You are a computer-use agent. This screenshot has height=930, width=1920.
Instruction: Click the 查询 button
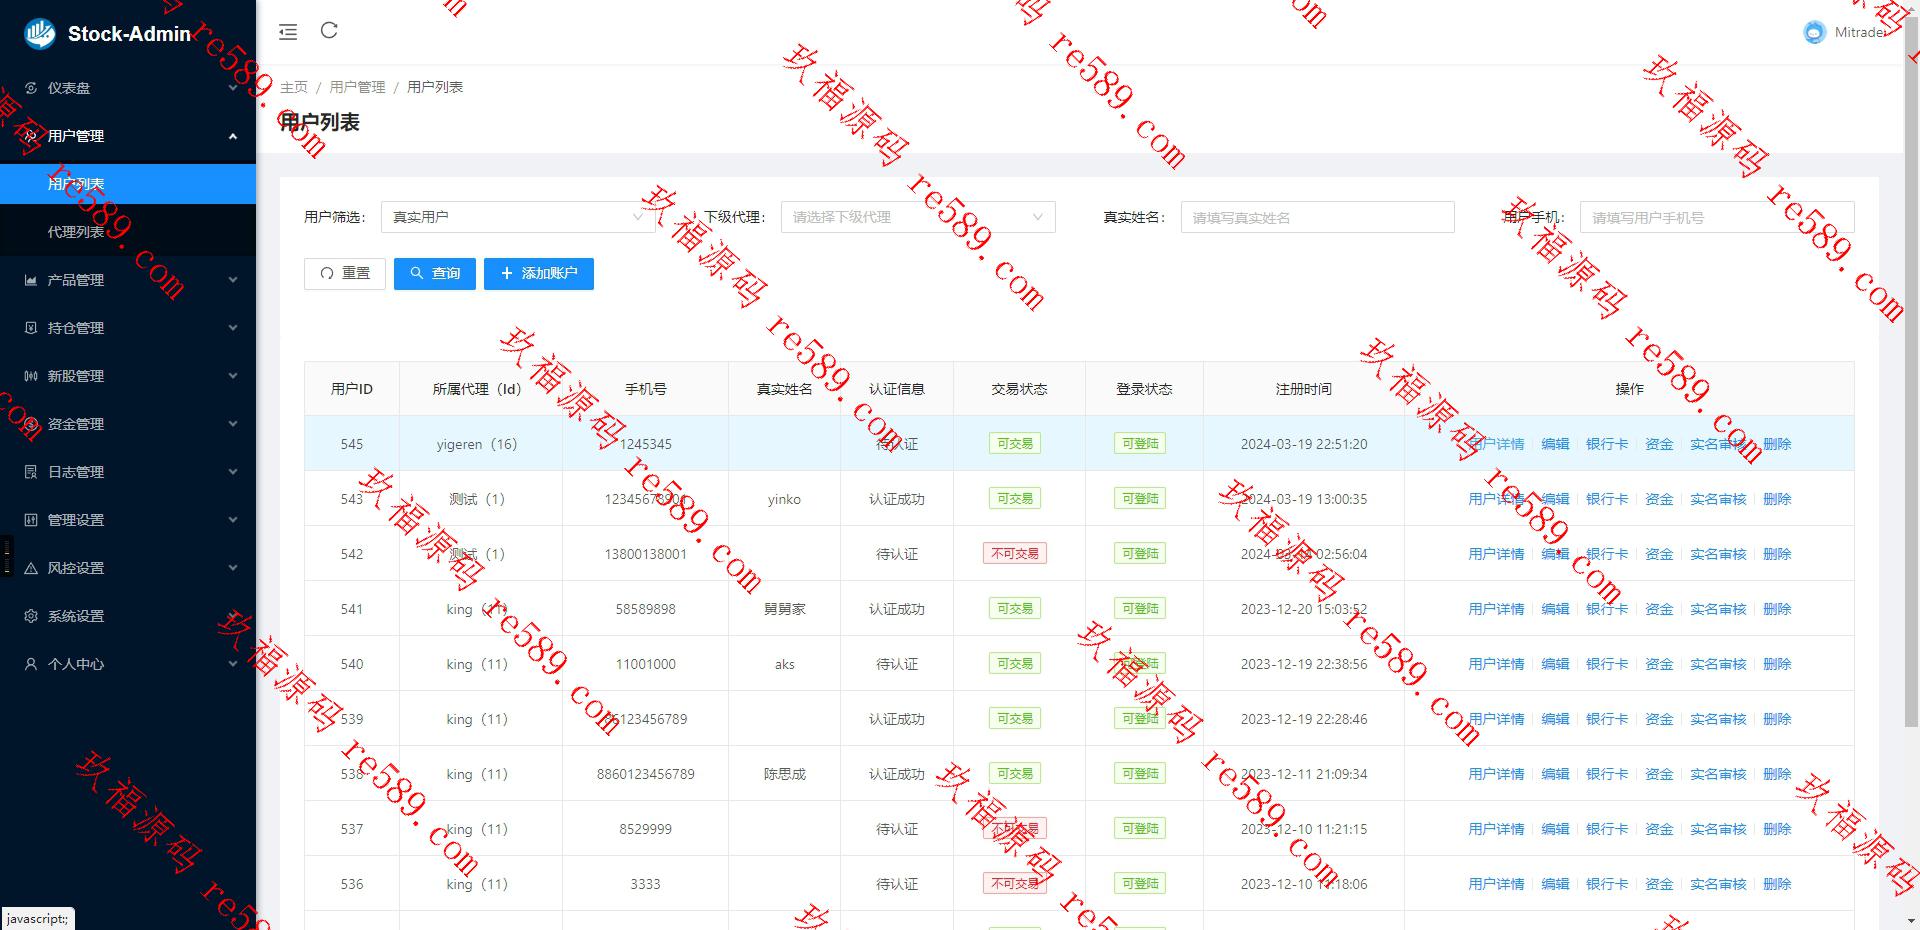tap(435, 273)
